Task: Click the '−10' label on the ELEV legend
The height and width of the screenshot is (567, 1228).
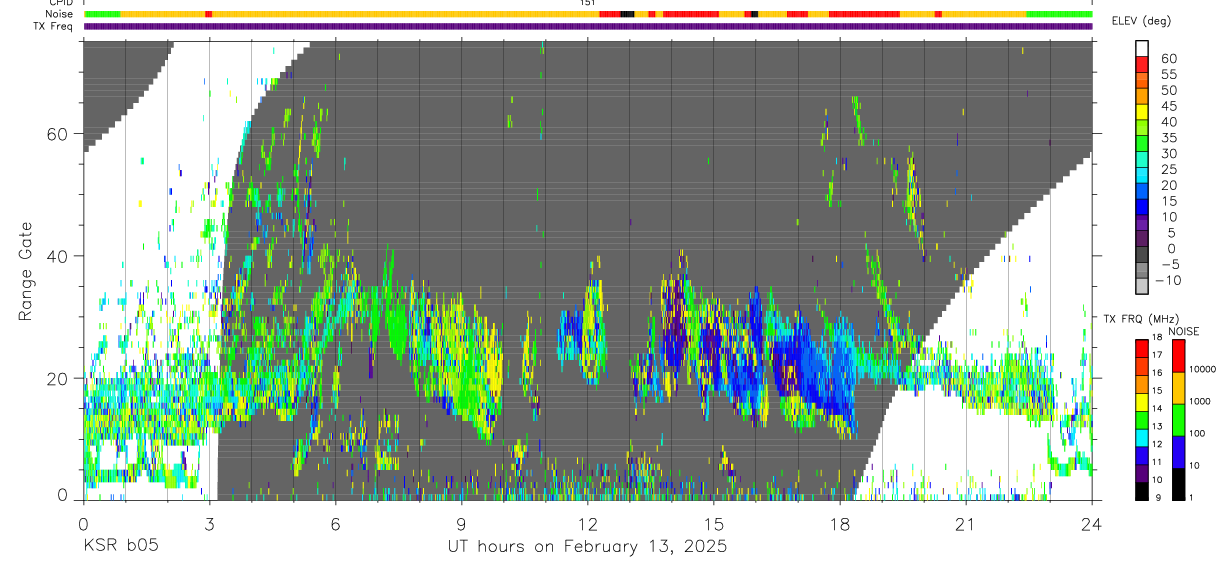Action: coord(1167,280)
